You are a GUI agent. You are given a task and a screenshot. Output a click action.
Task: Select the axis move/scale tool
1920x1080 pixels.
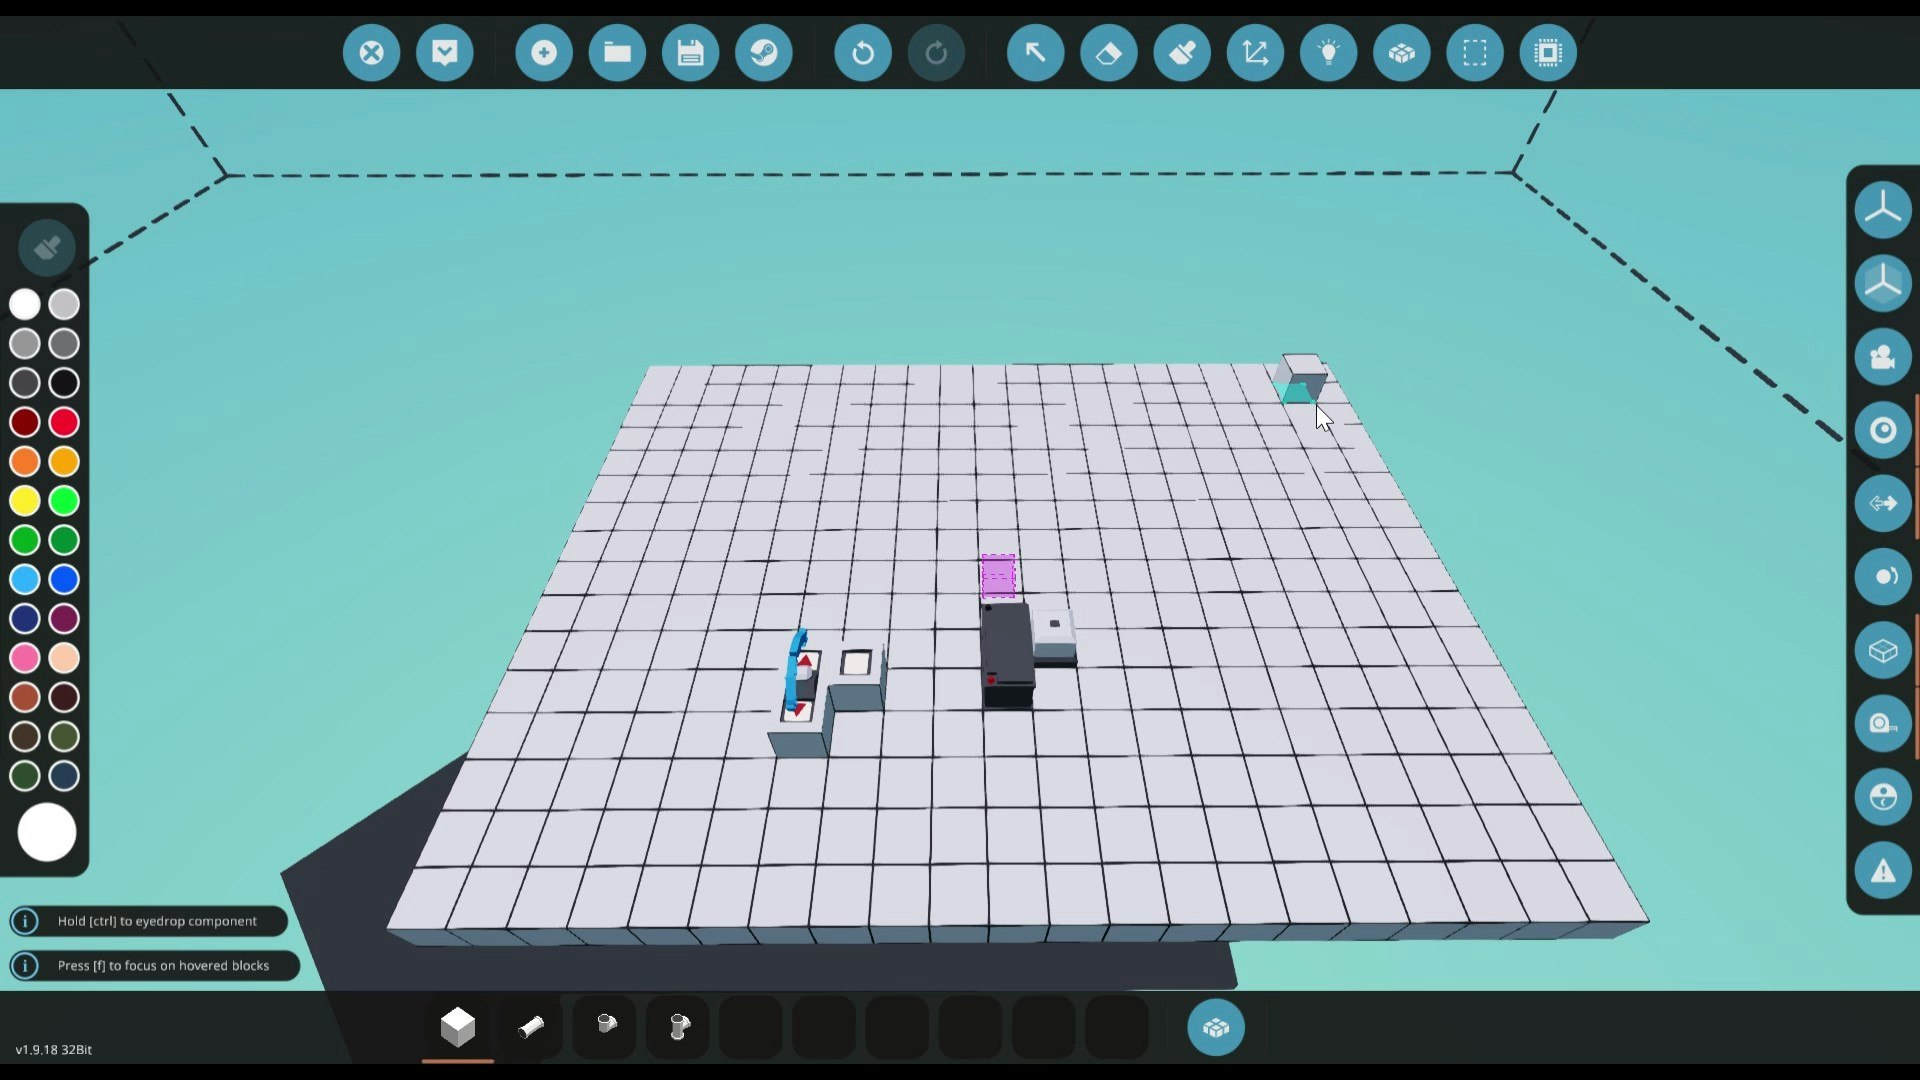1255,52
